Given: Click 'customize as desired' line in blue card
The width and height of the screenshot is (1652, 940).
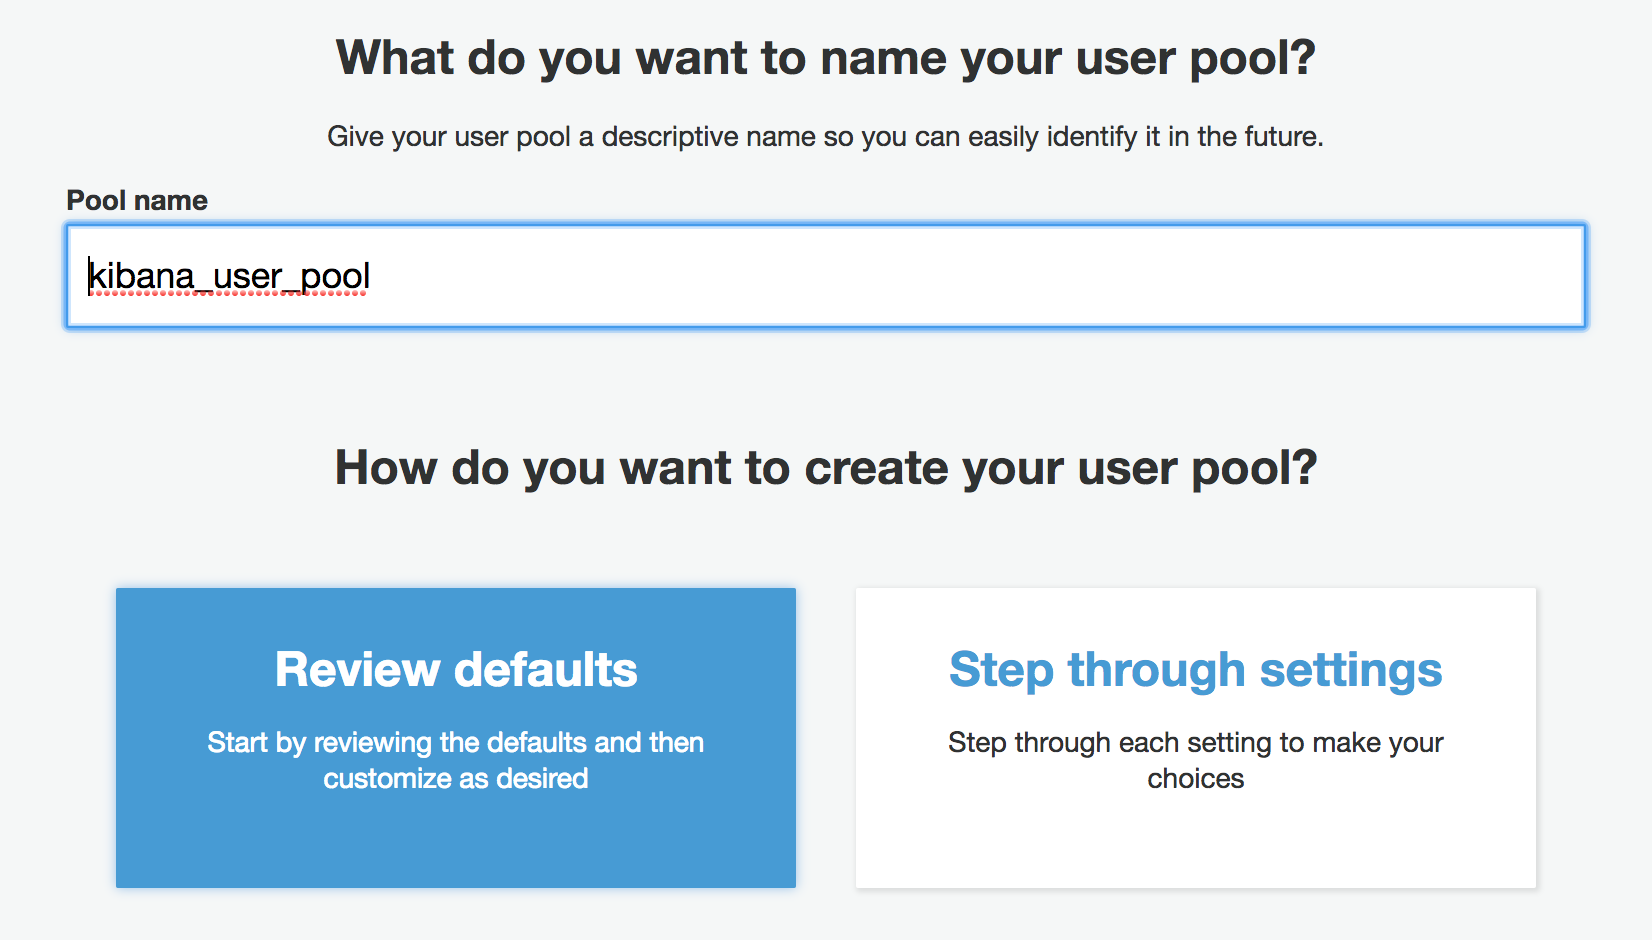Looking at the screenshot, I should 456,778.
